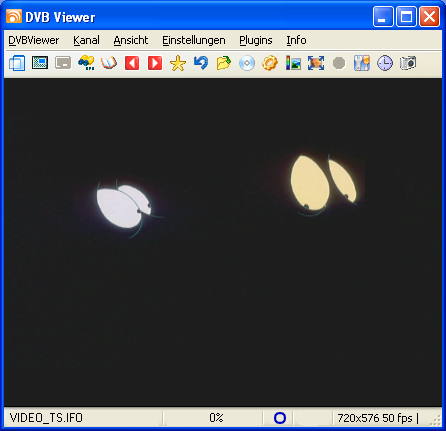
Task: Open the EPG book icon
Action: (109, 63)
